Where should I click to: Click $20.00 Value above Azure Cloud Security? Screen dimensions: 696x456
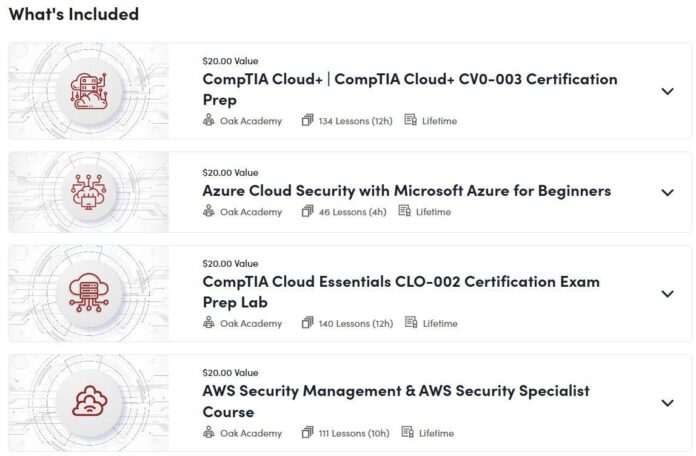pos(230,172)
